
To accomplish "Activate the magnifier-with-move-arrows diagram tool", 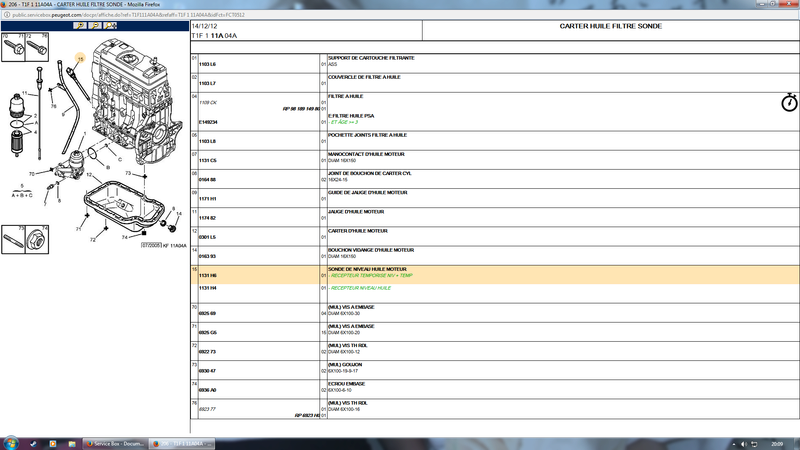I will click(x=110, y=26).
